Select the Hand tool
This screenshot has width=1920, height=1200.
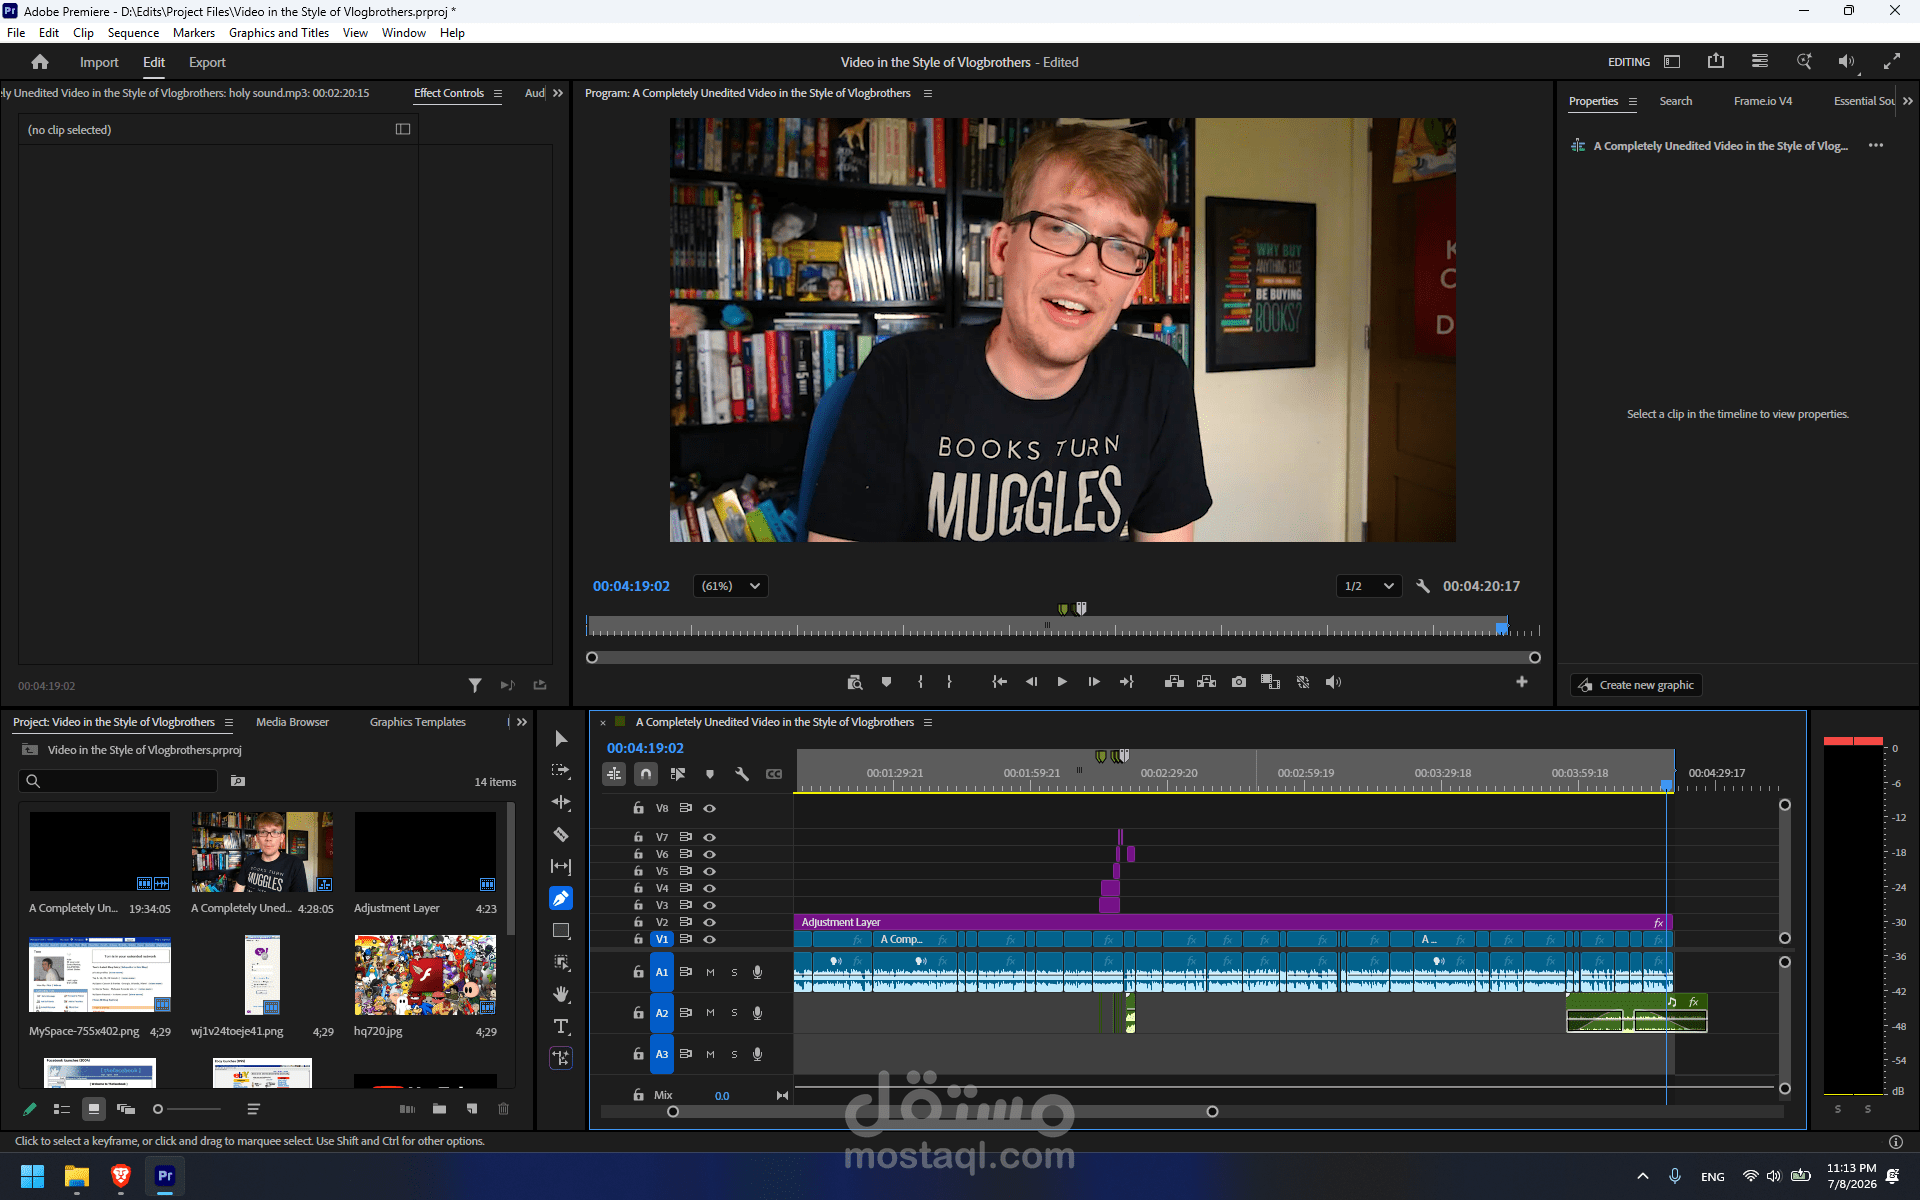point(561,994)
